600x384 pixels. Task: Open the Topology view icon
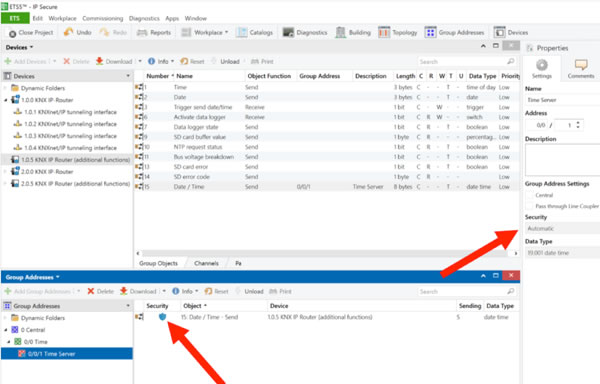pos(384,33)
